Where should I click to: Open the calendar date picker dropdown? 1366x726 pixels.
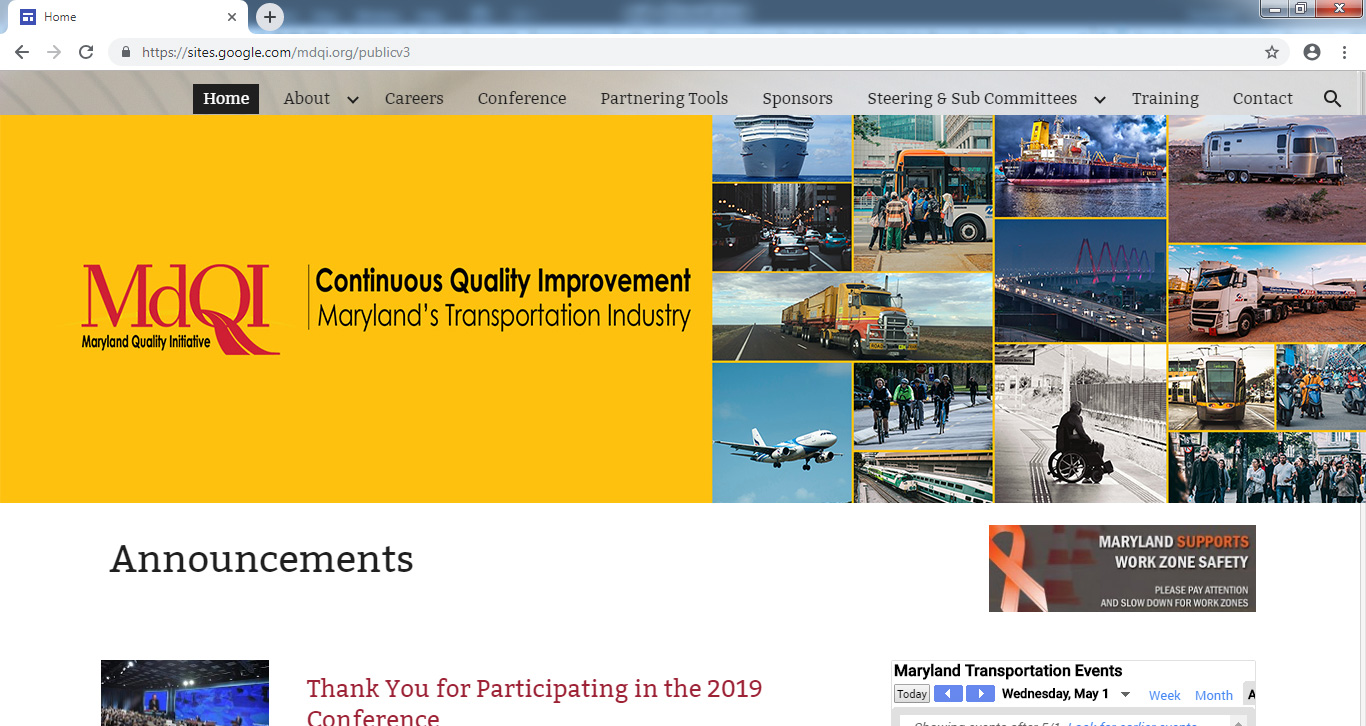1125,694
